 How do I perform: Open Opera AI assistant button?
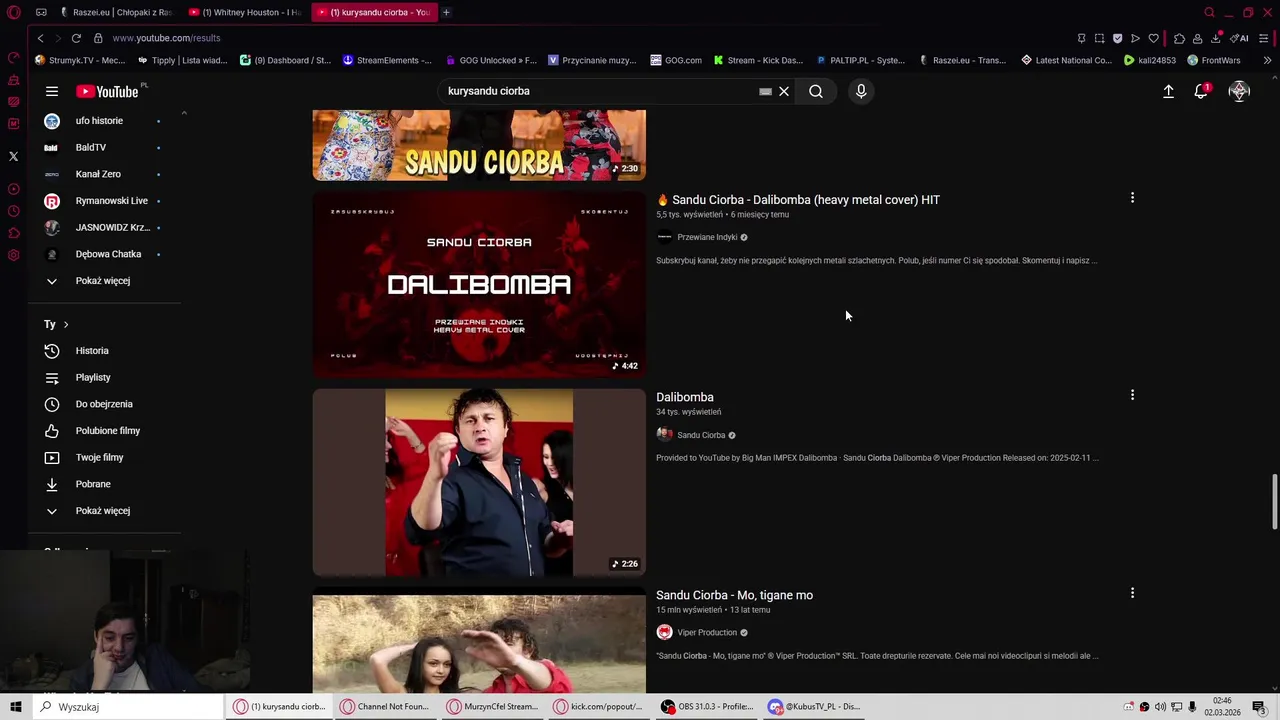point(1240,38)
